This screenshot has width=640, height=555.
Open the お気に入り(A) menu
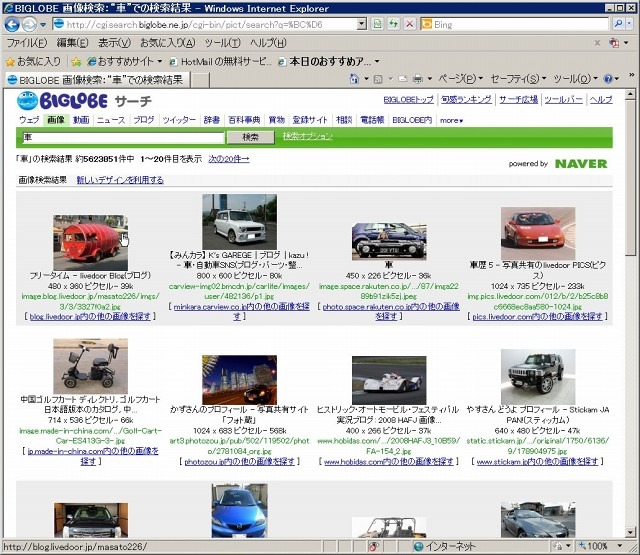tap(168, 43)
